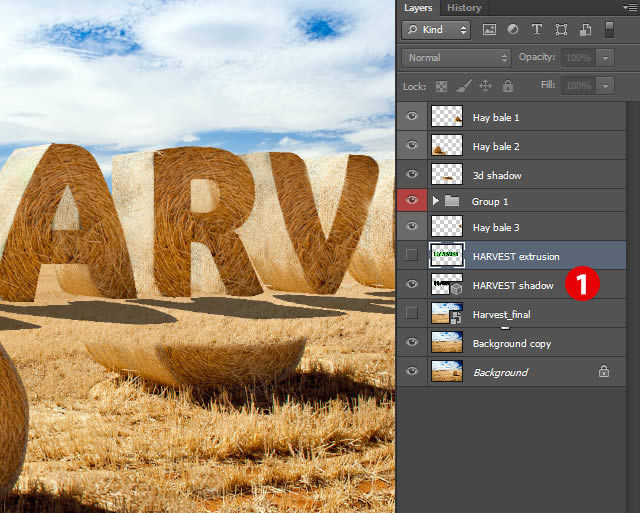Select the Harvest_final layer name

click(502, 315)
